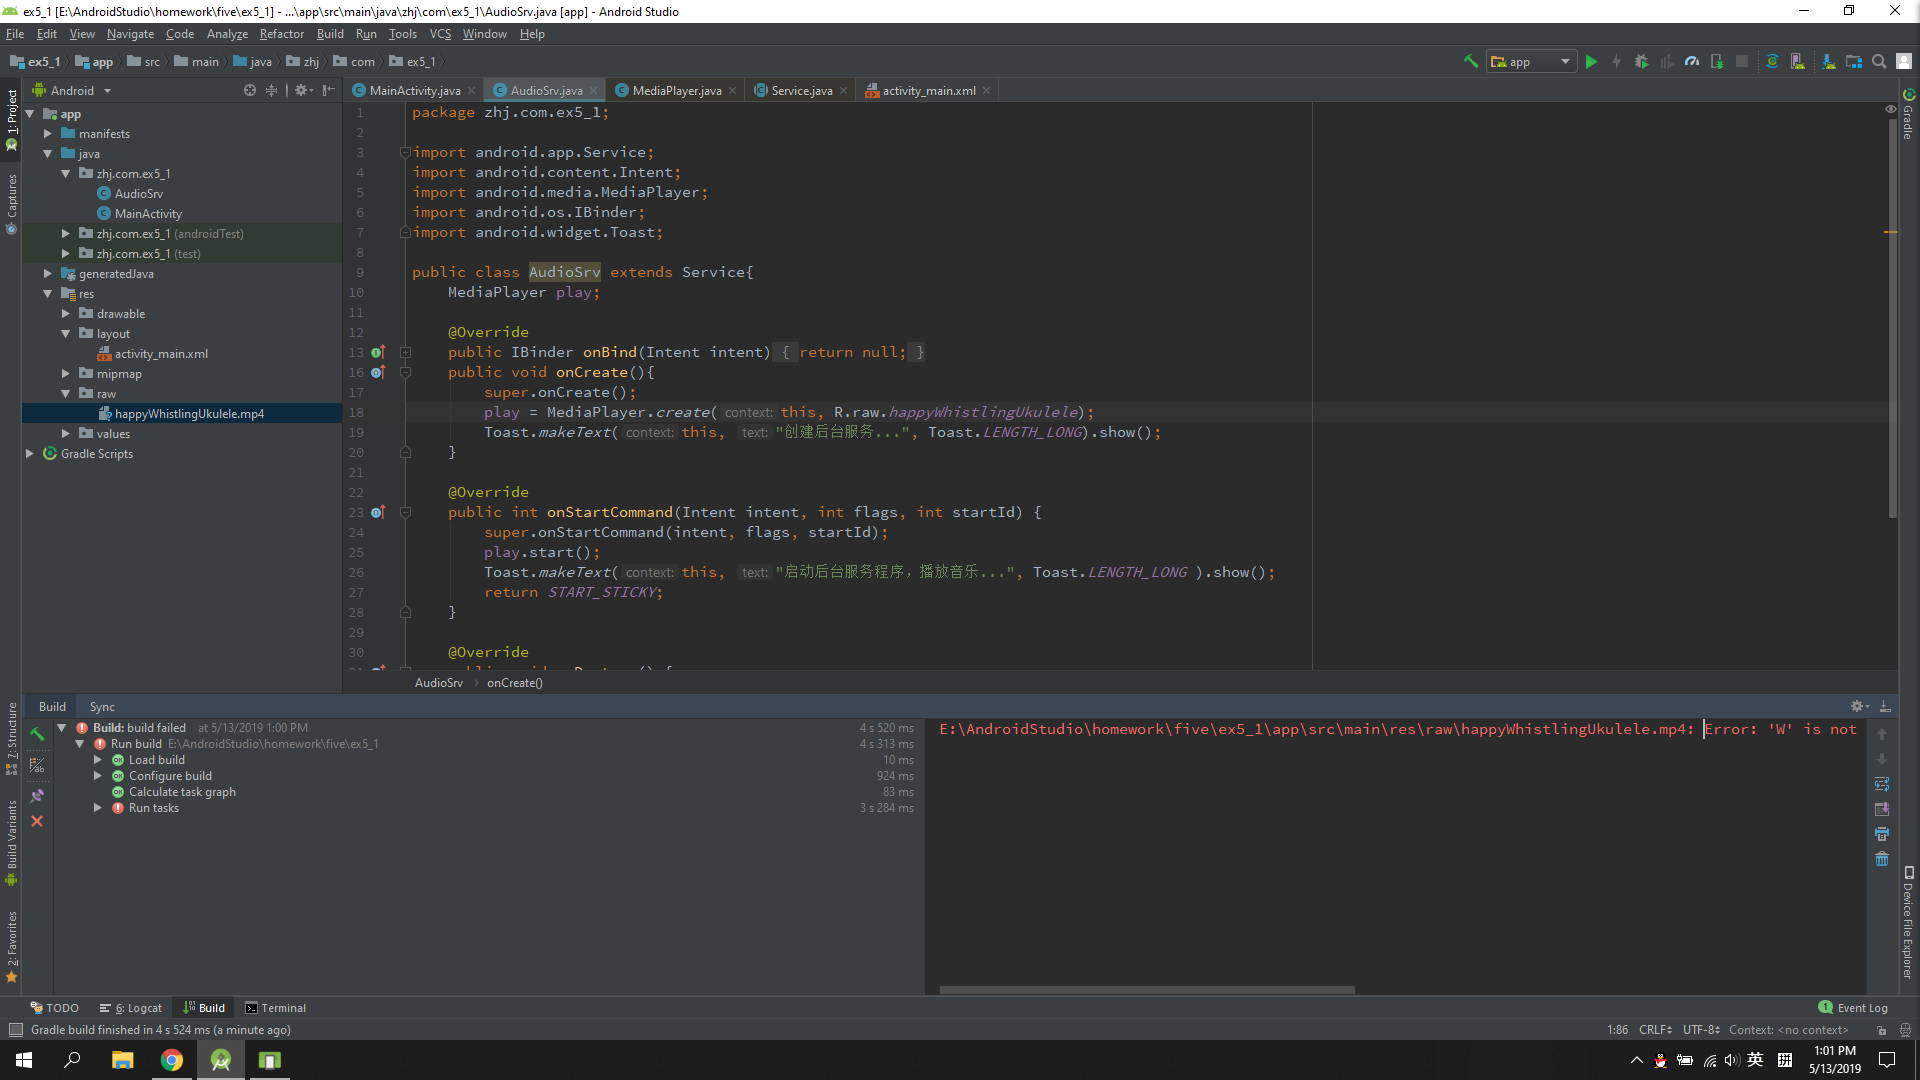Screen dimensions: 1920x1080
Task: Click the Search Everywhere magnifier icon
Action: tap(1879, 61)
